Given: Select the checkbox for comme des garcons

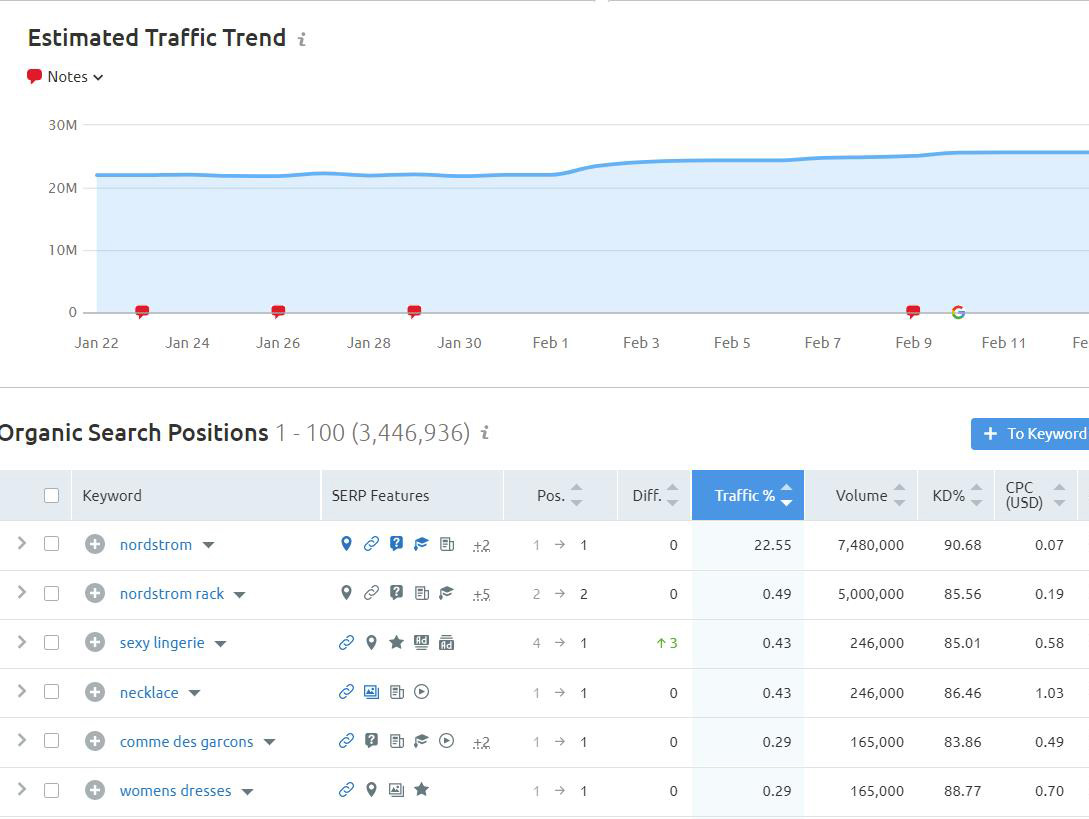Looking at the screenshot, I should (52, 741).
